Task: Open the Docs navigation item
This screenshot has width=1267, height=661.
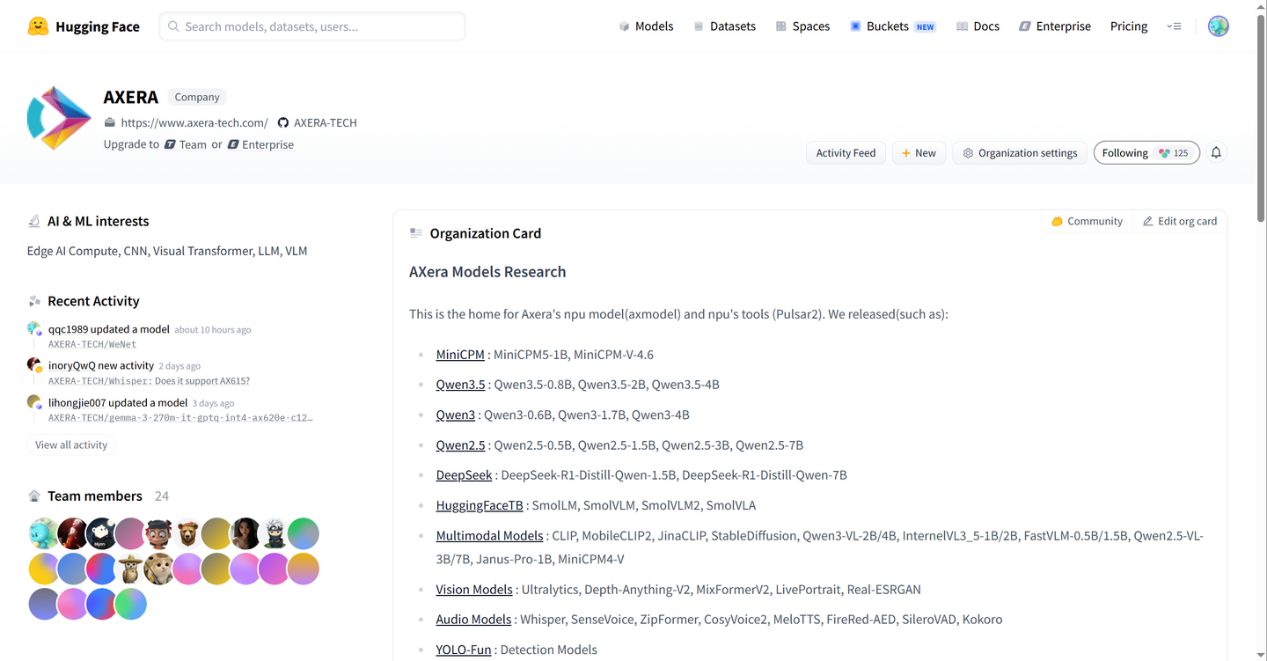Action: [978, 26]
